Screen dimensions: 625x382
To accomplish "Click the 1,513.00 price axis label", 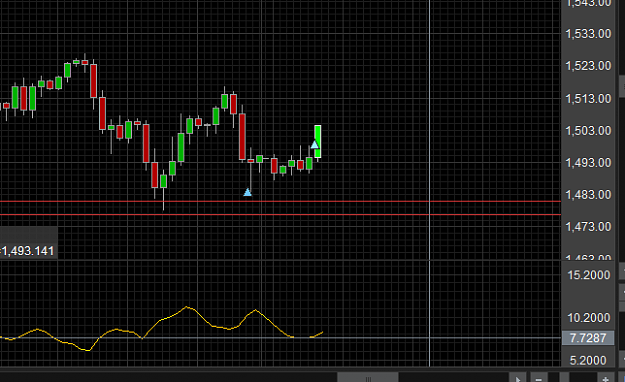I will pos(588,98).
